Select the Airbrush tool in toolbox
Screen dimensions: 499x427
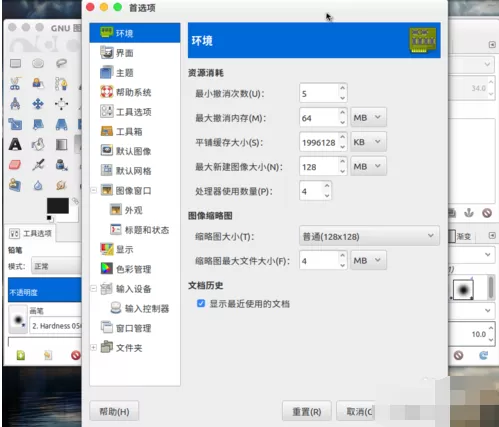38,164
